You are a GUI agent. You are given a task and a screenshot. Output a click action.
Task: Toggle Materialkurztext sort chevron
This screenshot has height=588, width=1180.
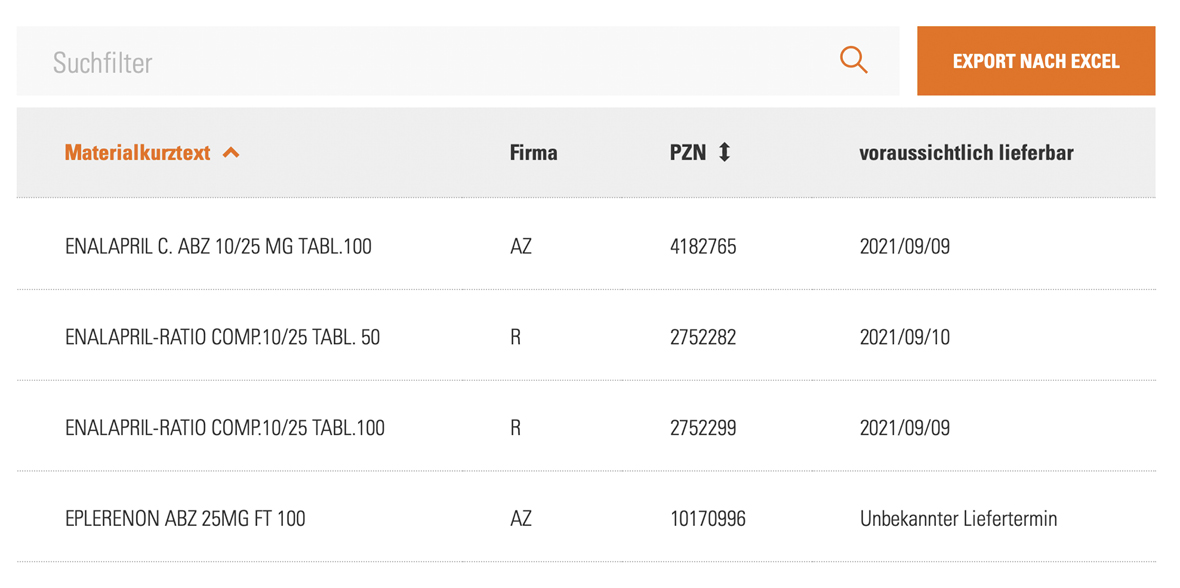point(231,153)
